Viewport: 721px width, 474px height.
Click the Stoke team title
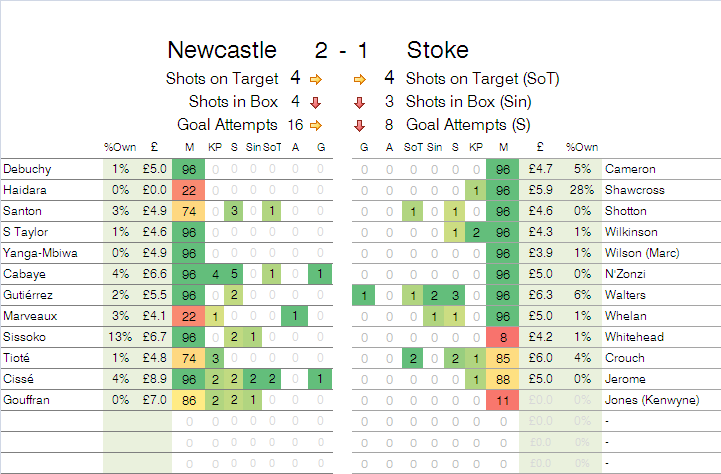coord(438,50)
